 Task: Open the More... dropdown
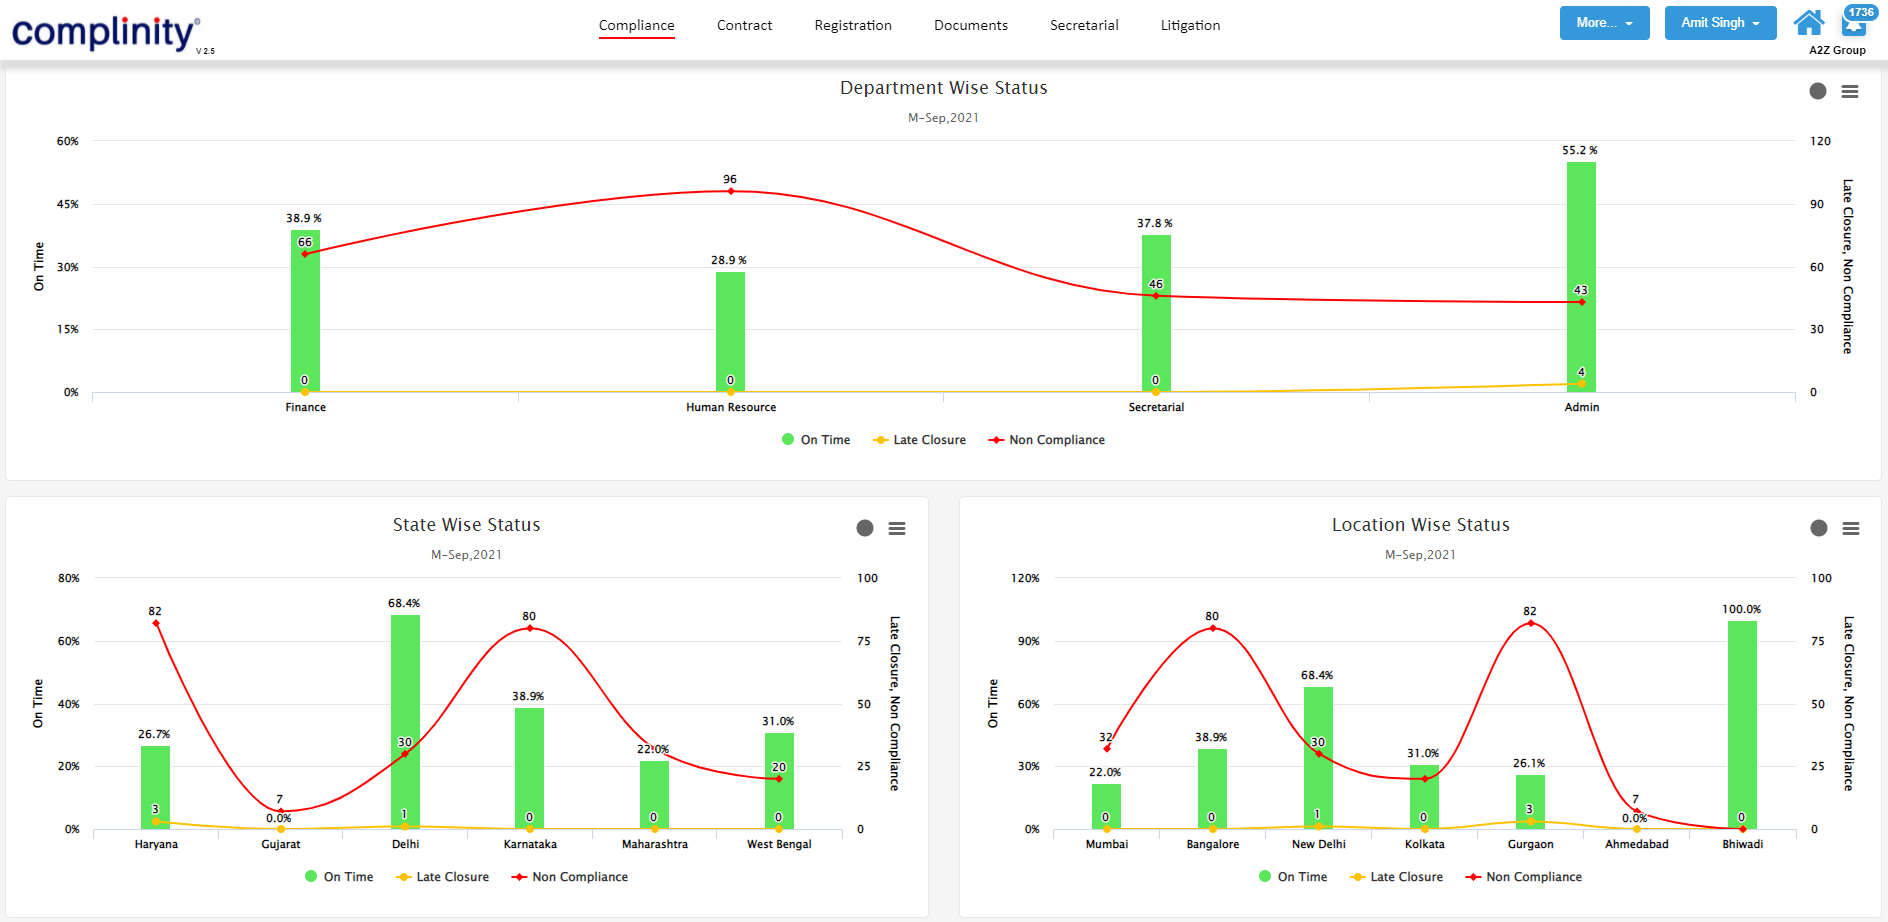[1604, 22]
